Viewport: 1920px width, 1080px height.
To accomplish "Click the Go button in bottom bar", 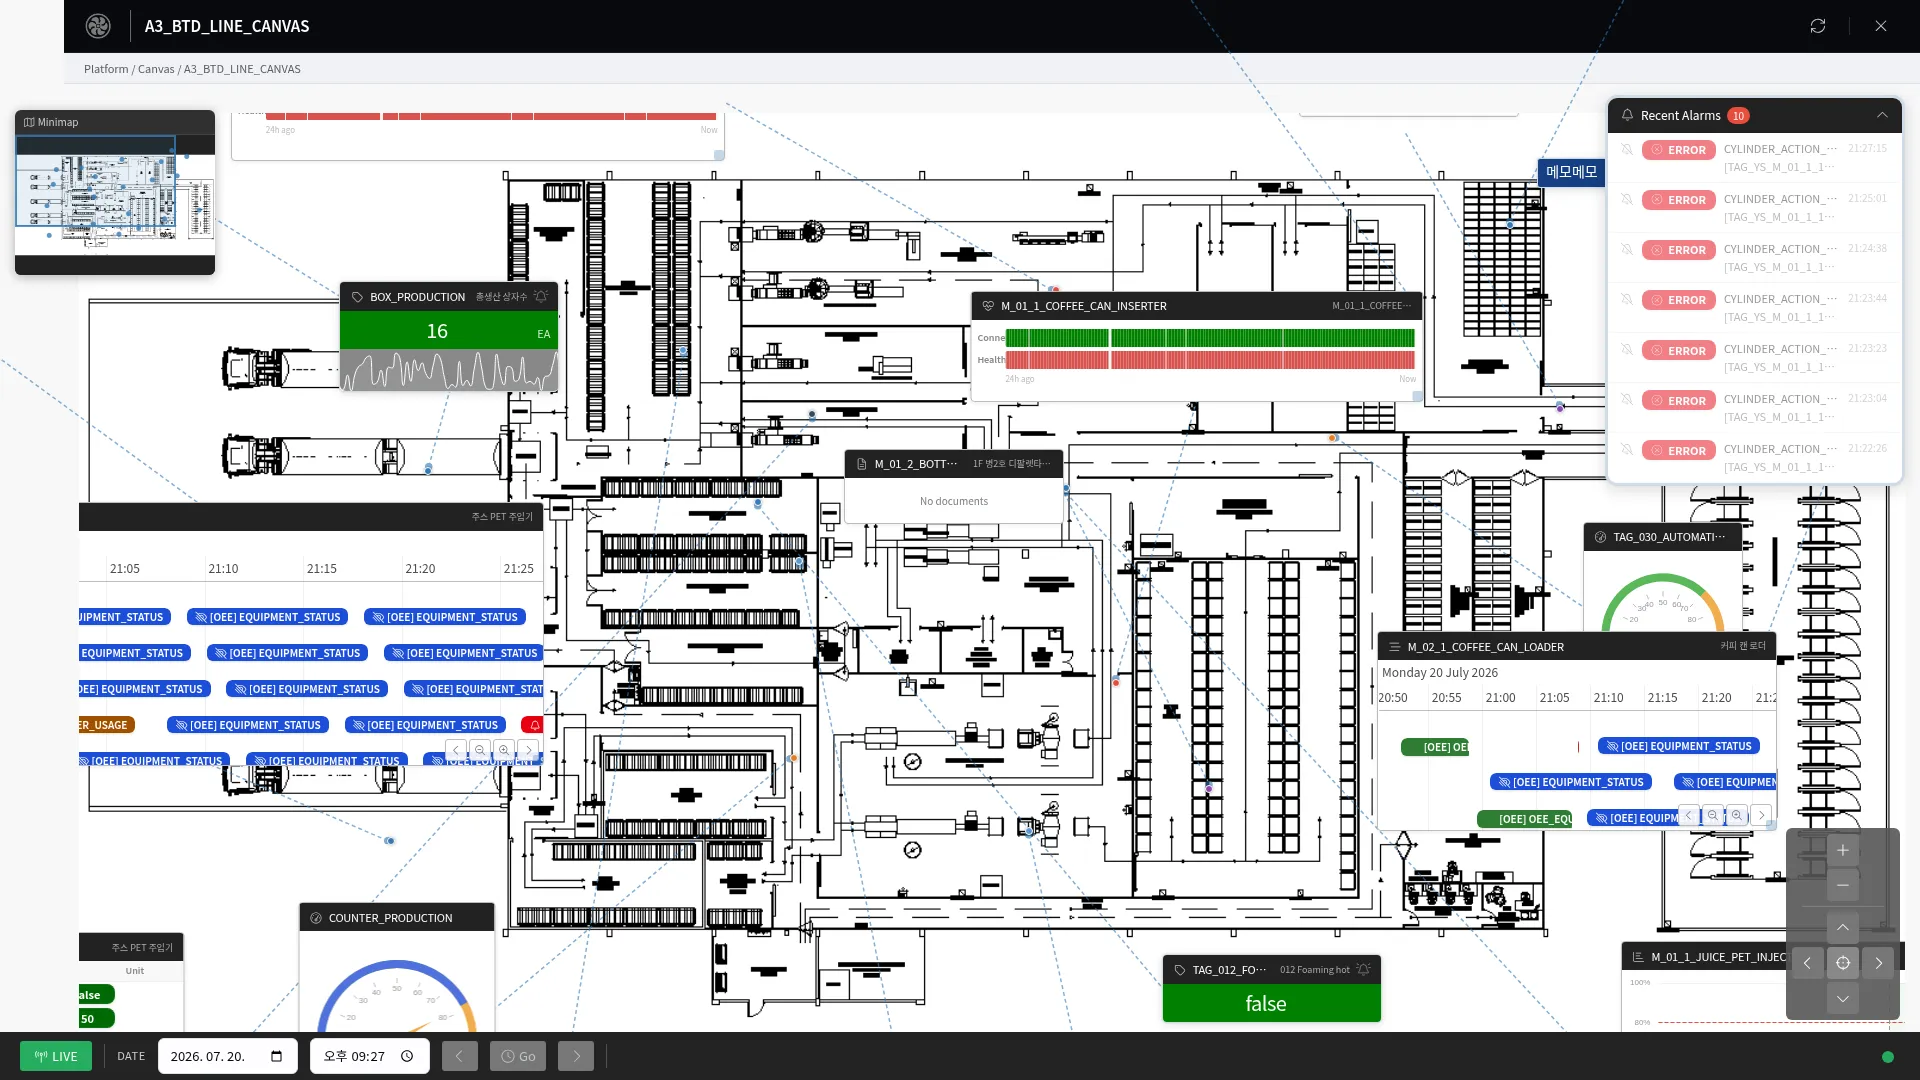I will (518, 1056).
